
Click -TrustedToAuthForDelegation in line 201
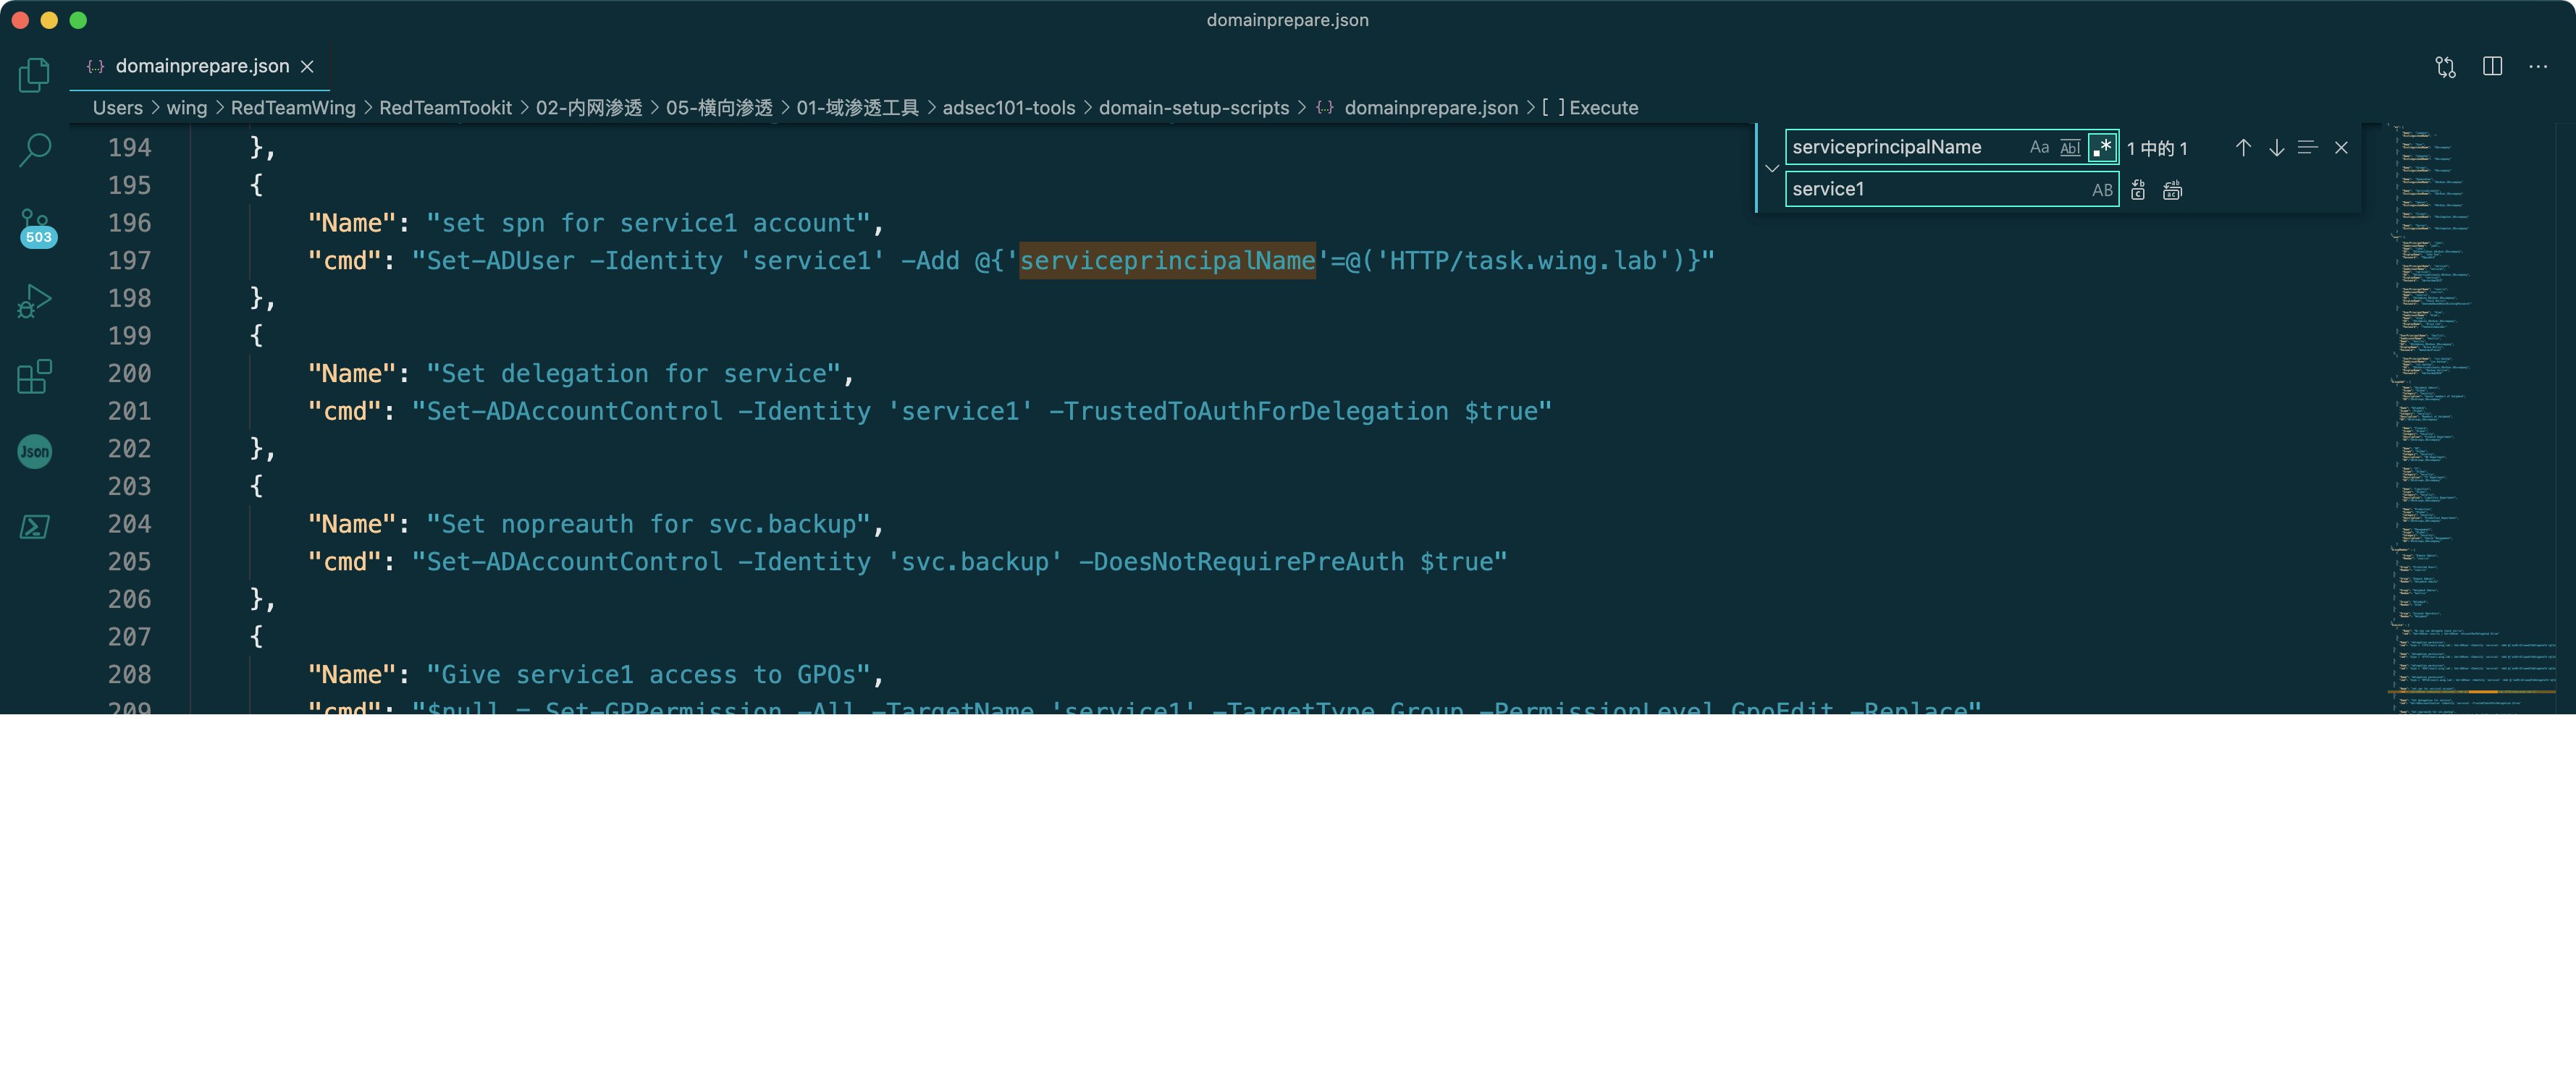tap(1248, 410)
